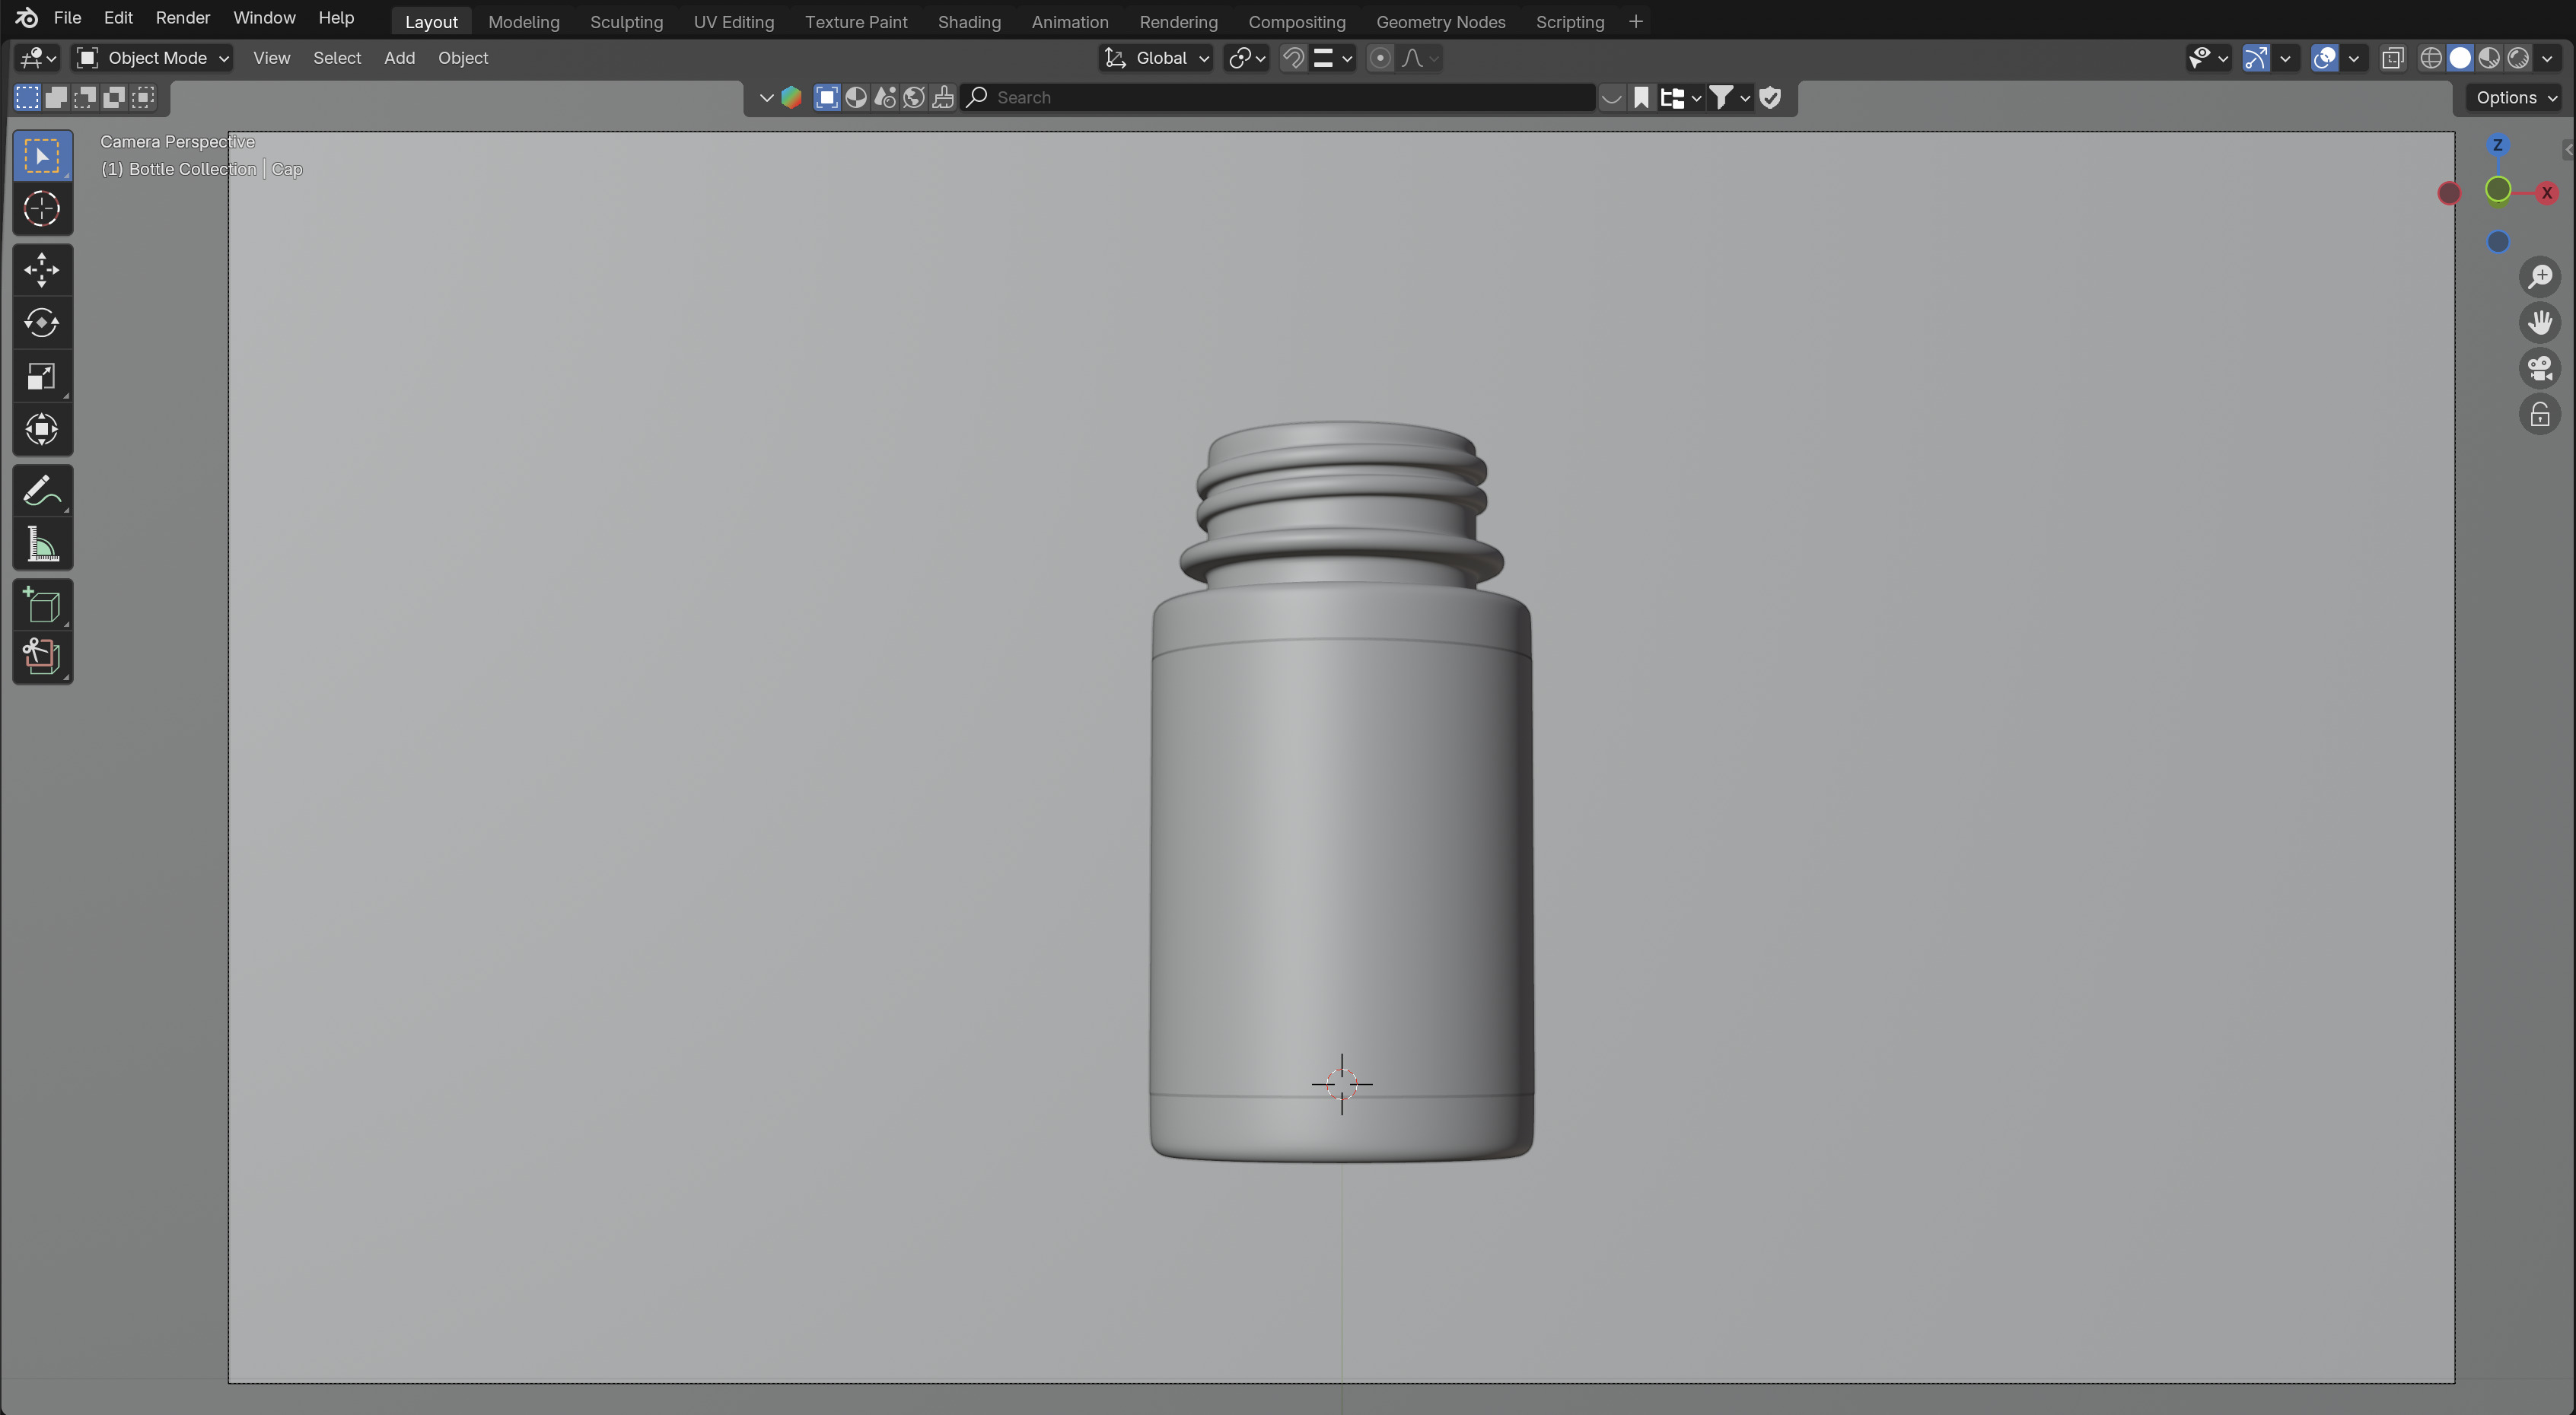Switch to Material Preview shading
Image resolution: width=2576 pixels, height=1415 pixels.
tap(2489, 58)
